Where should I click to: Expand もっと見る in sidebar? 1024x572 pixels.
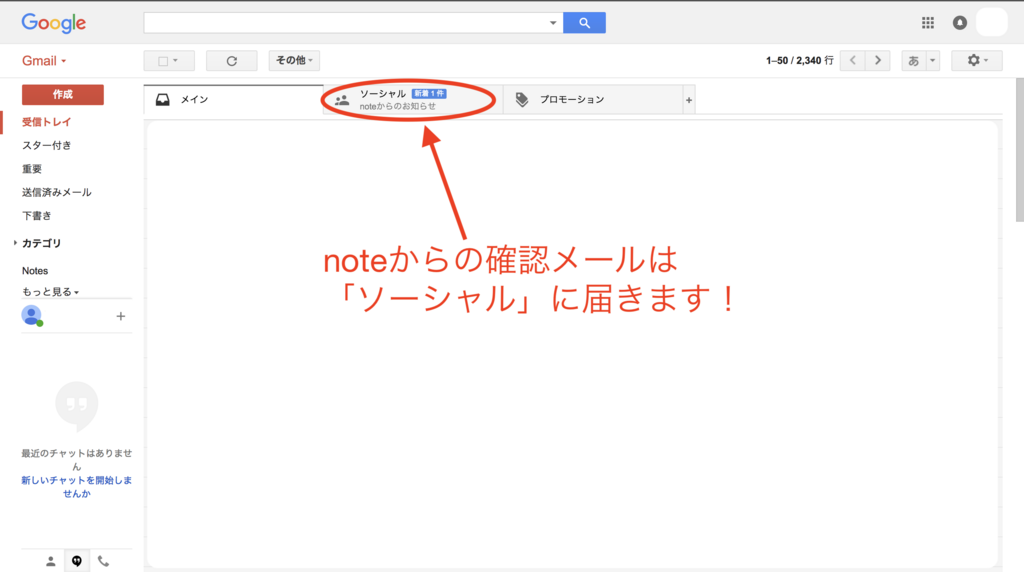pos(50,292)
